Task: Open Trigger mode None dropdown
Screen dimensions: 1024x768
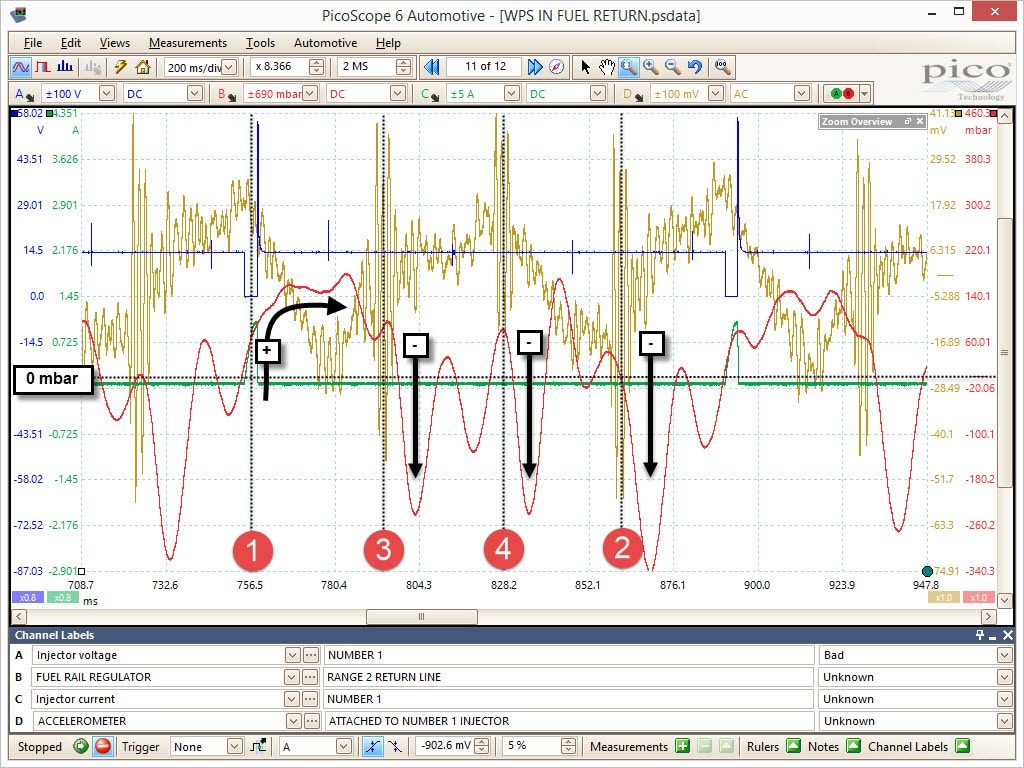Action: (234, 746)
